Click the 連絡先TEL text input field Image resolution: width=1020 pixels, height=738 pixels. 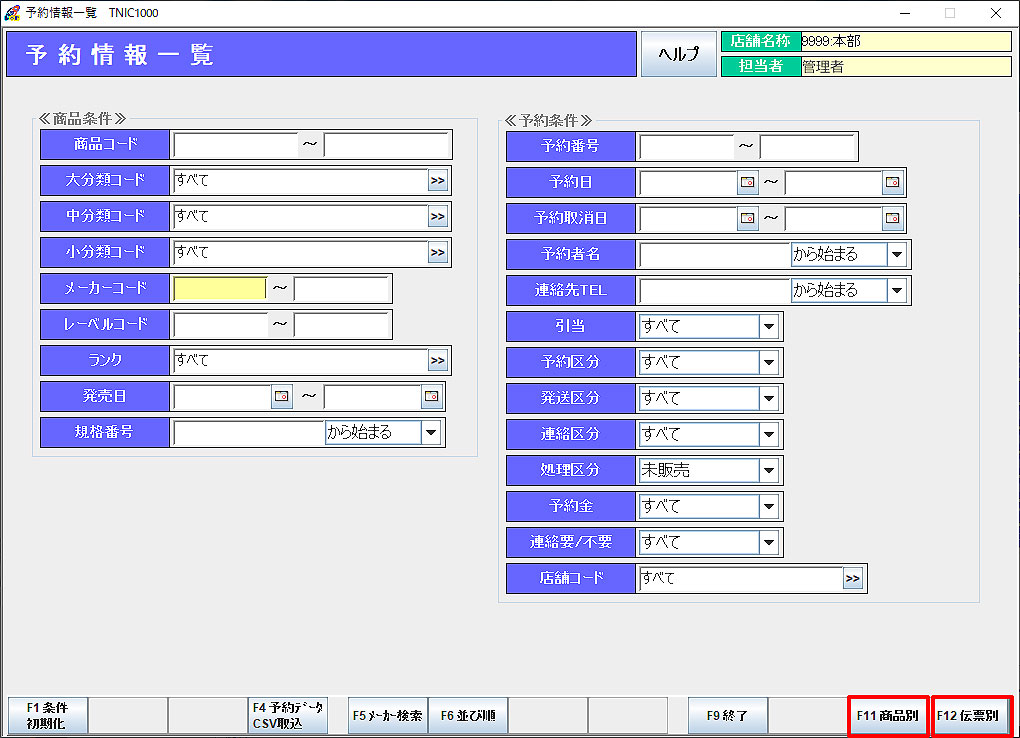[x=714, y=290]
